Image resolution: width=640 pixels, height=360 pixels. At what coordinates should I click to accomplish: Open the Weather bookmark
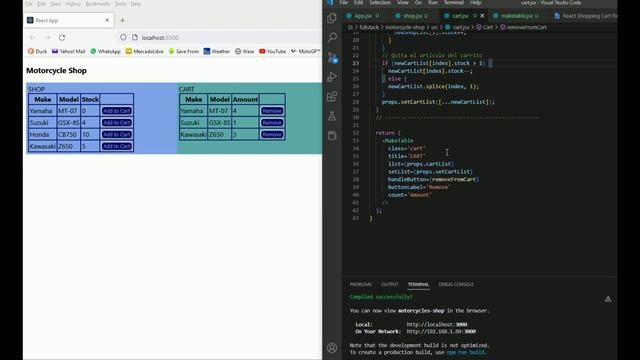pyautogui.click(x=217, y=51)
